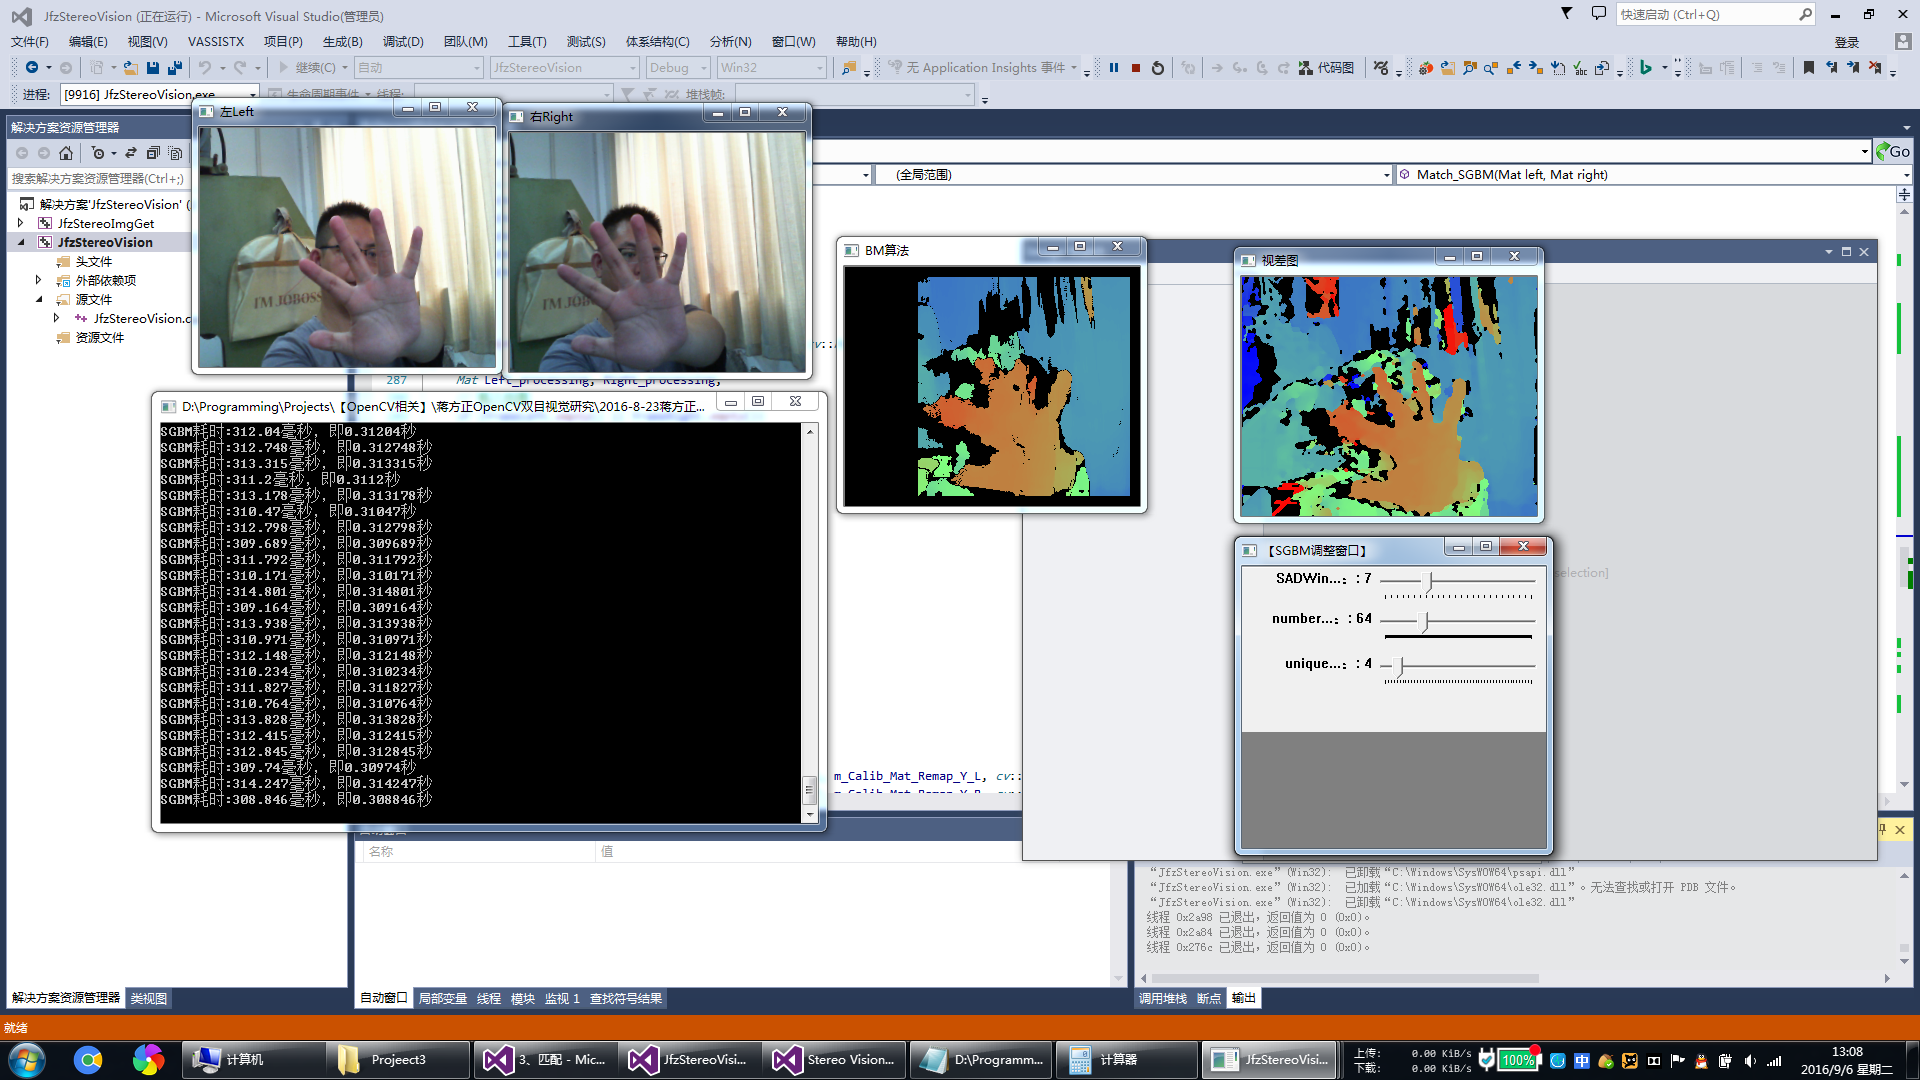
Task: Pause debugging with Break All button
Action: click(x=1114, y=68)
